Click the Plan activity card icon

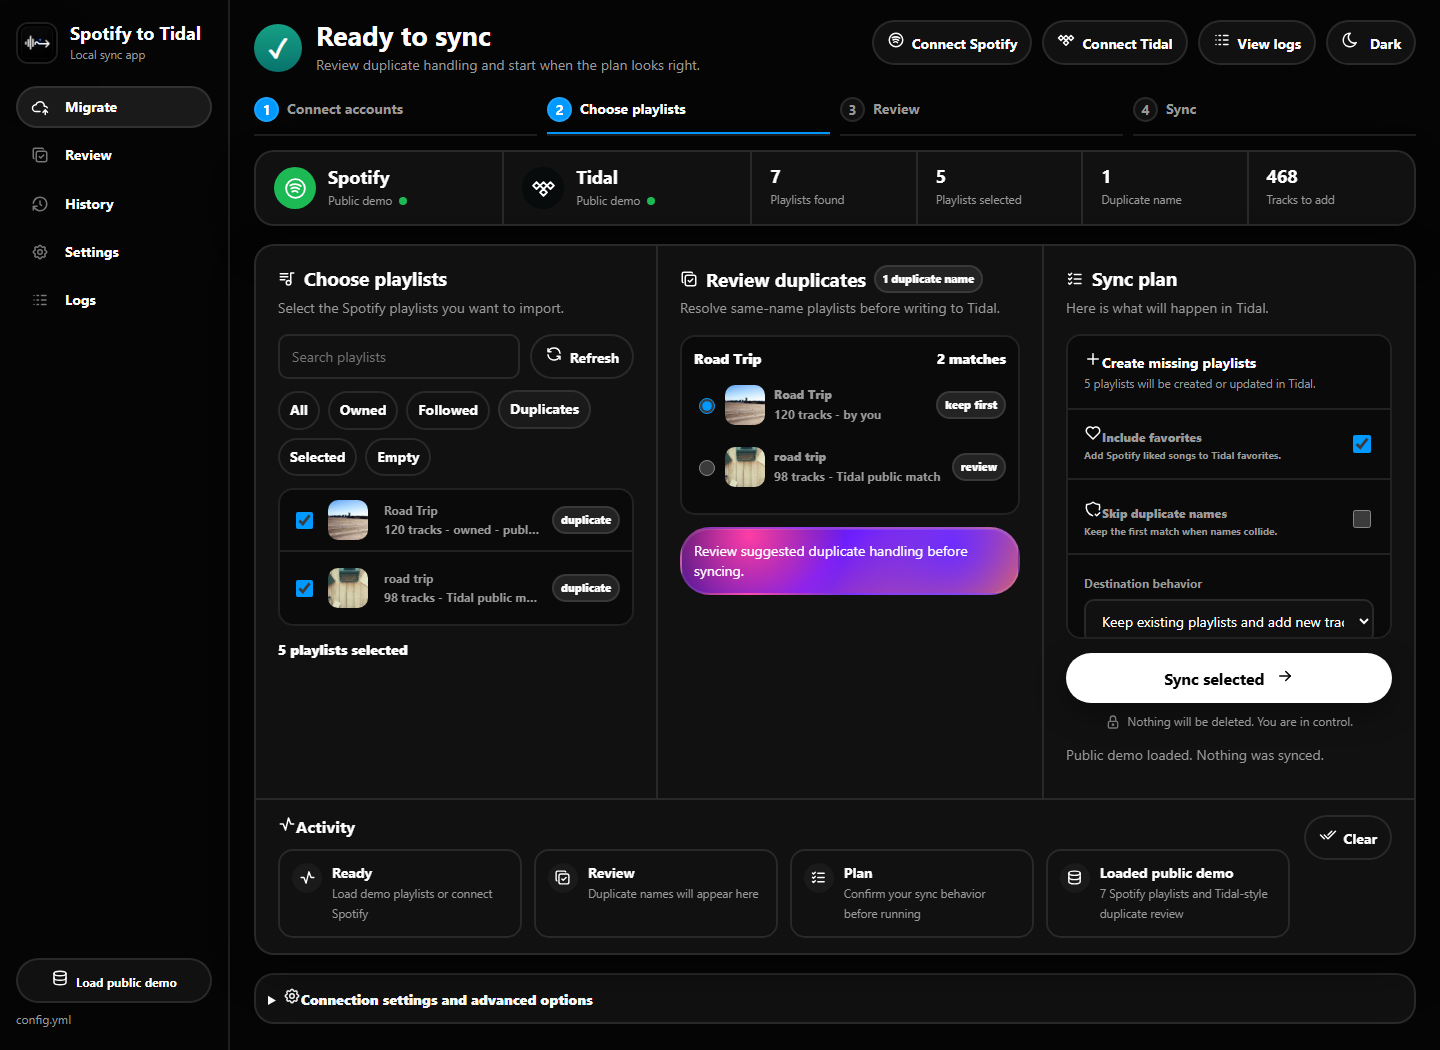coord(819,877)
